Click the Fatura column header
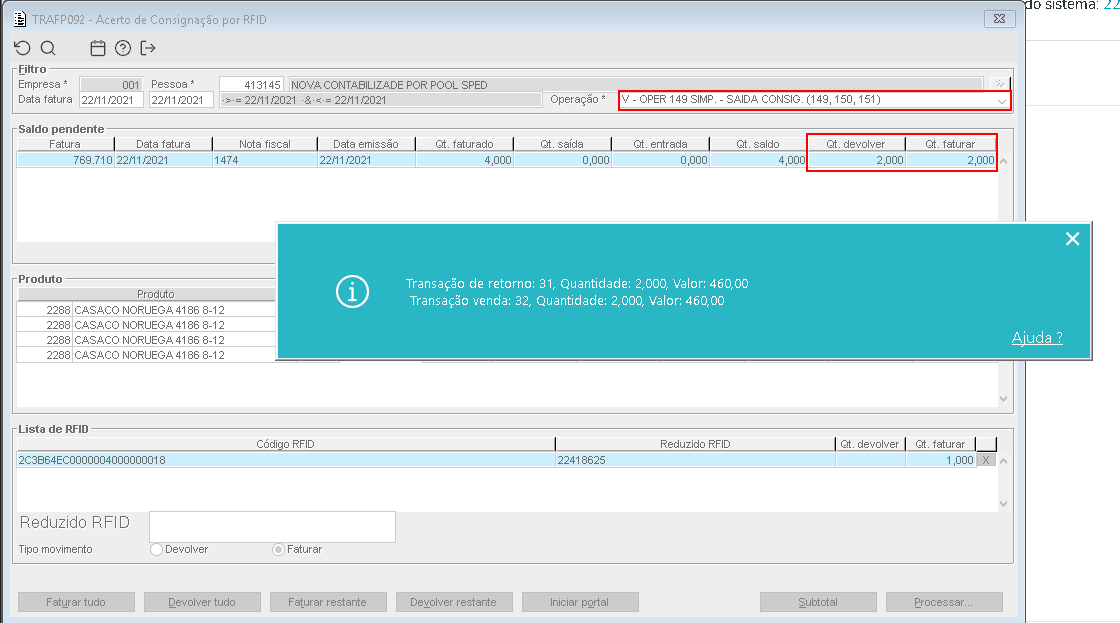1120x623 pixels. 65,144
